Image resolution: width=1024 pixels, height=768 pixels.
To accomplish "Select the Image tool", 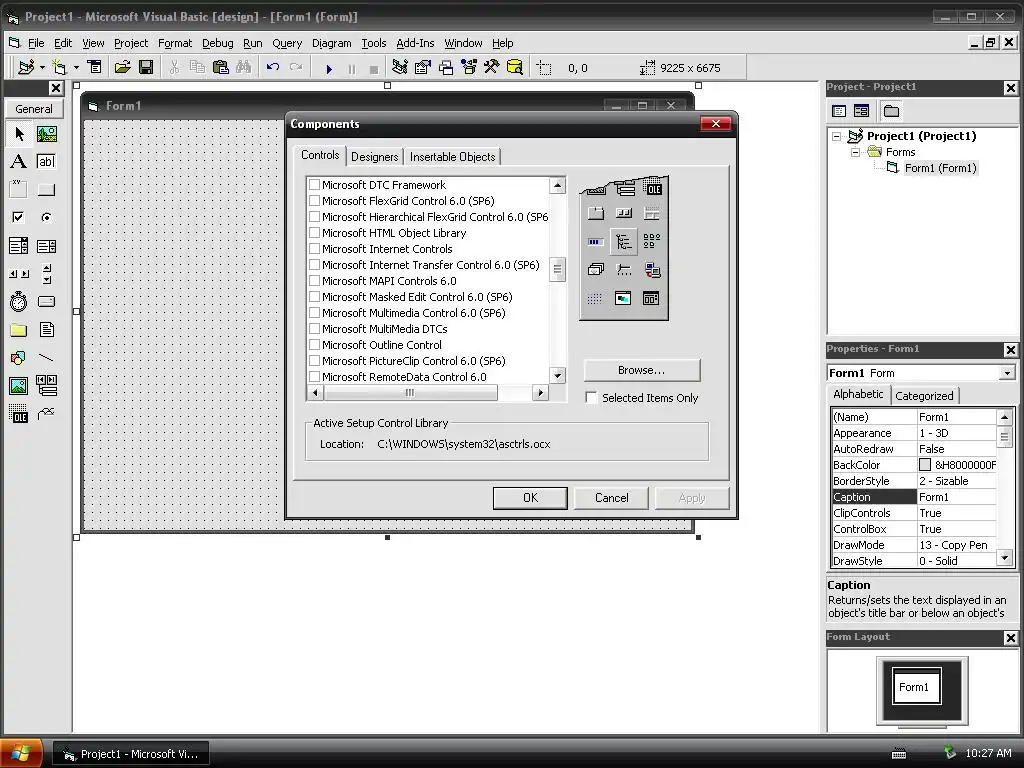I will pos(19,385).
